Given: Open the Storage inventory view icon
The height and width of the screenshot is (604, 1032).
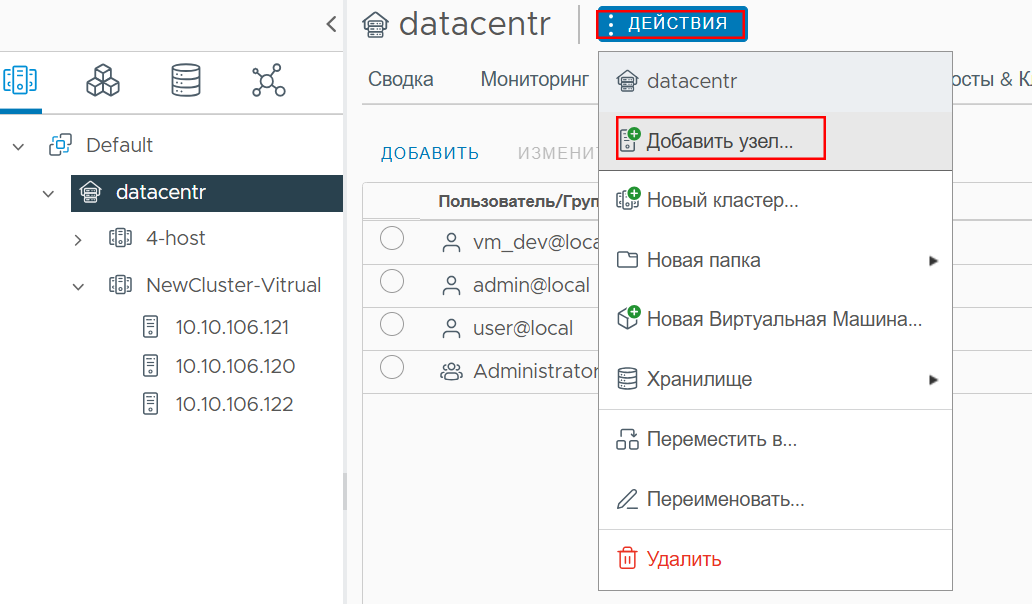Looking at the screenshot, I should tap(186, 80).
